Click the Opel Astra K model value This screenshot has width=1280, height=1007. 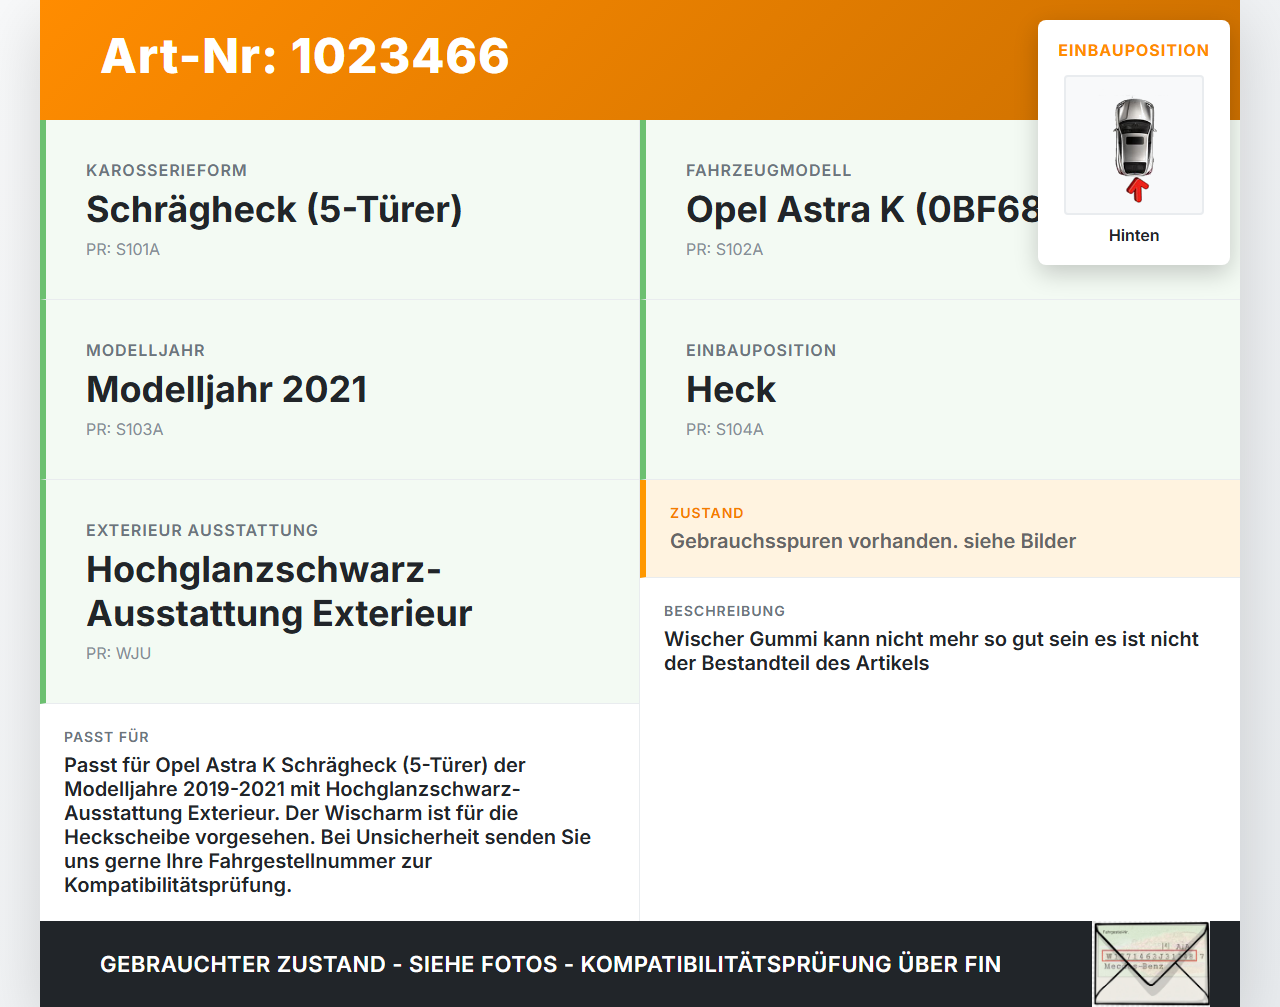coord(862,209)
